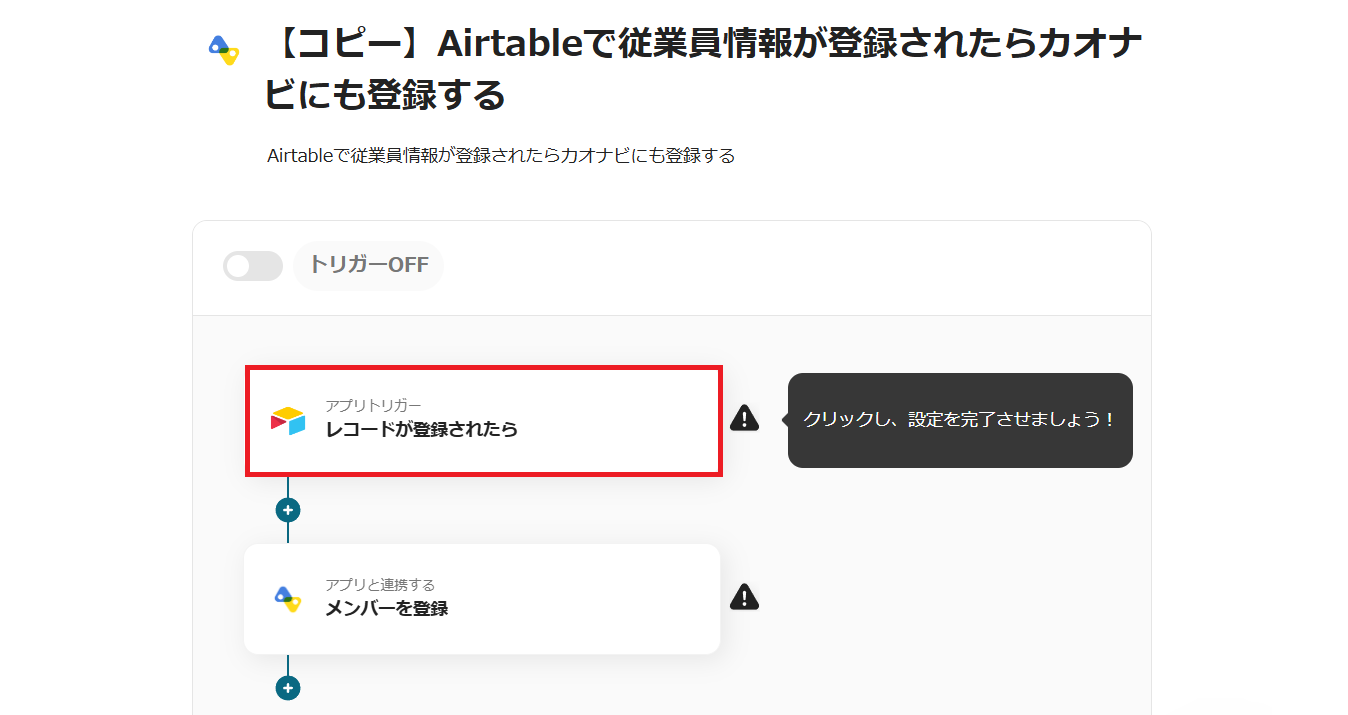This screenshot has height=715, width=1348.
Task: Open the メンバーを登録 action step
Action: (482, 599)
